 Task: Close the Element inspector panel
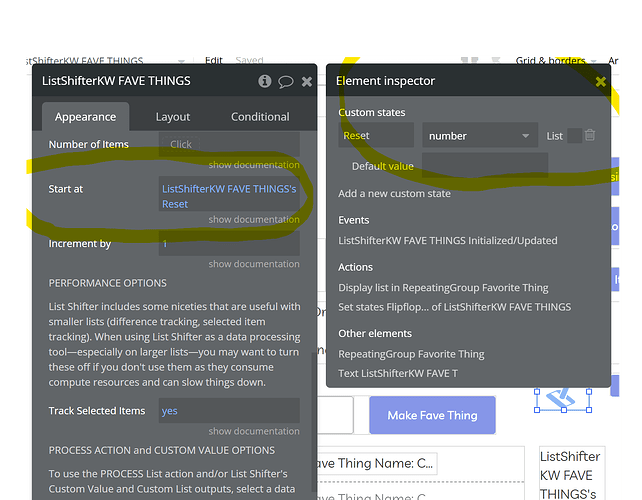(x=601, y=81)
